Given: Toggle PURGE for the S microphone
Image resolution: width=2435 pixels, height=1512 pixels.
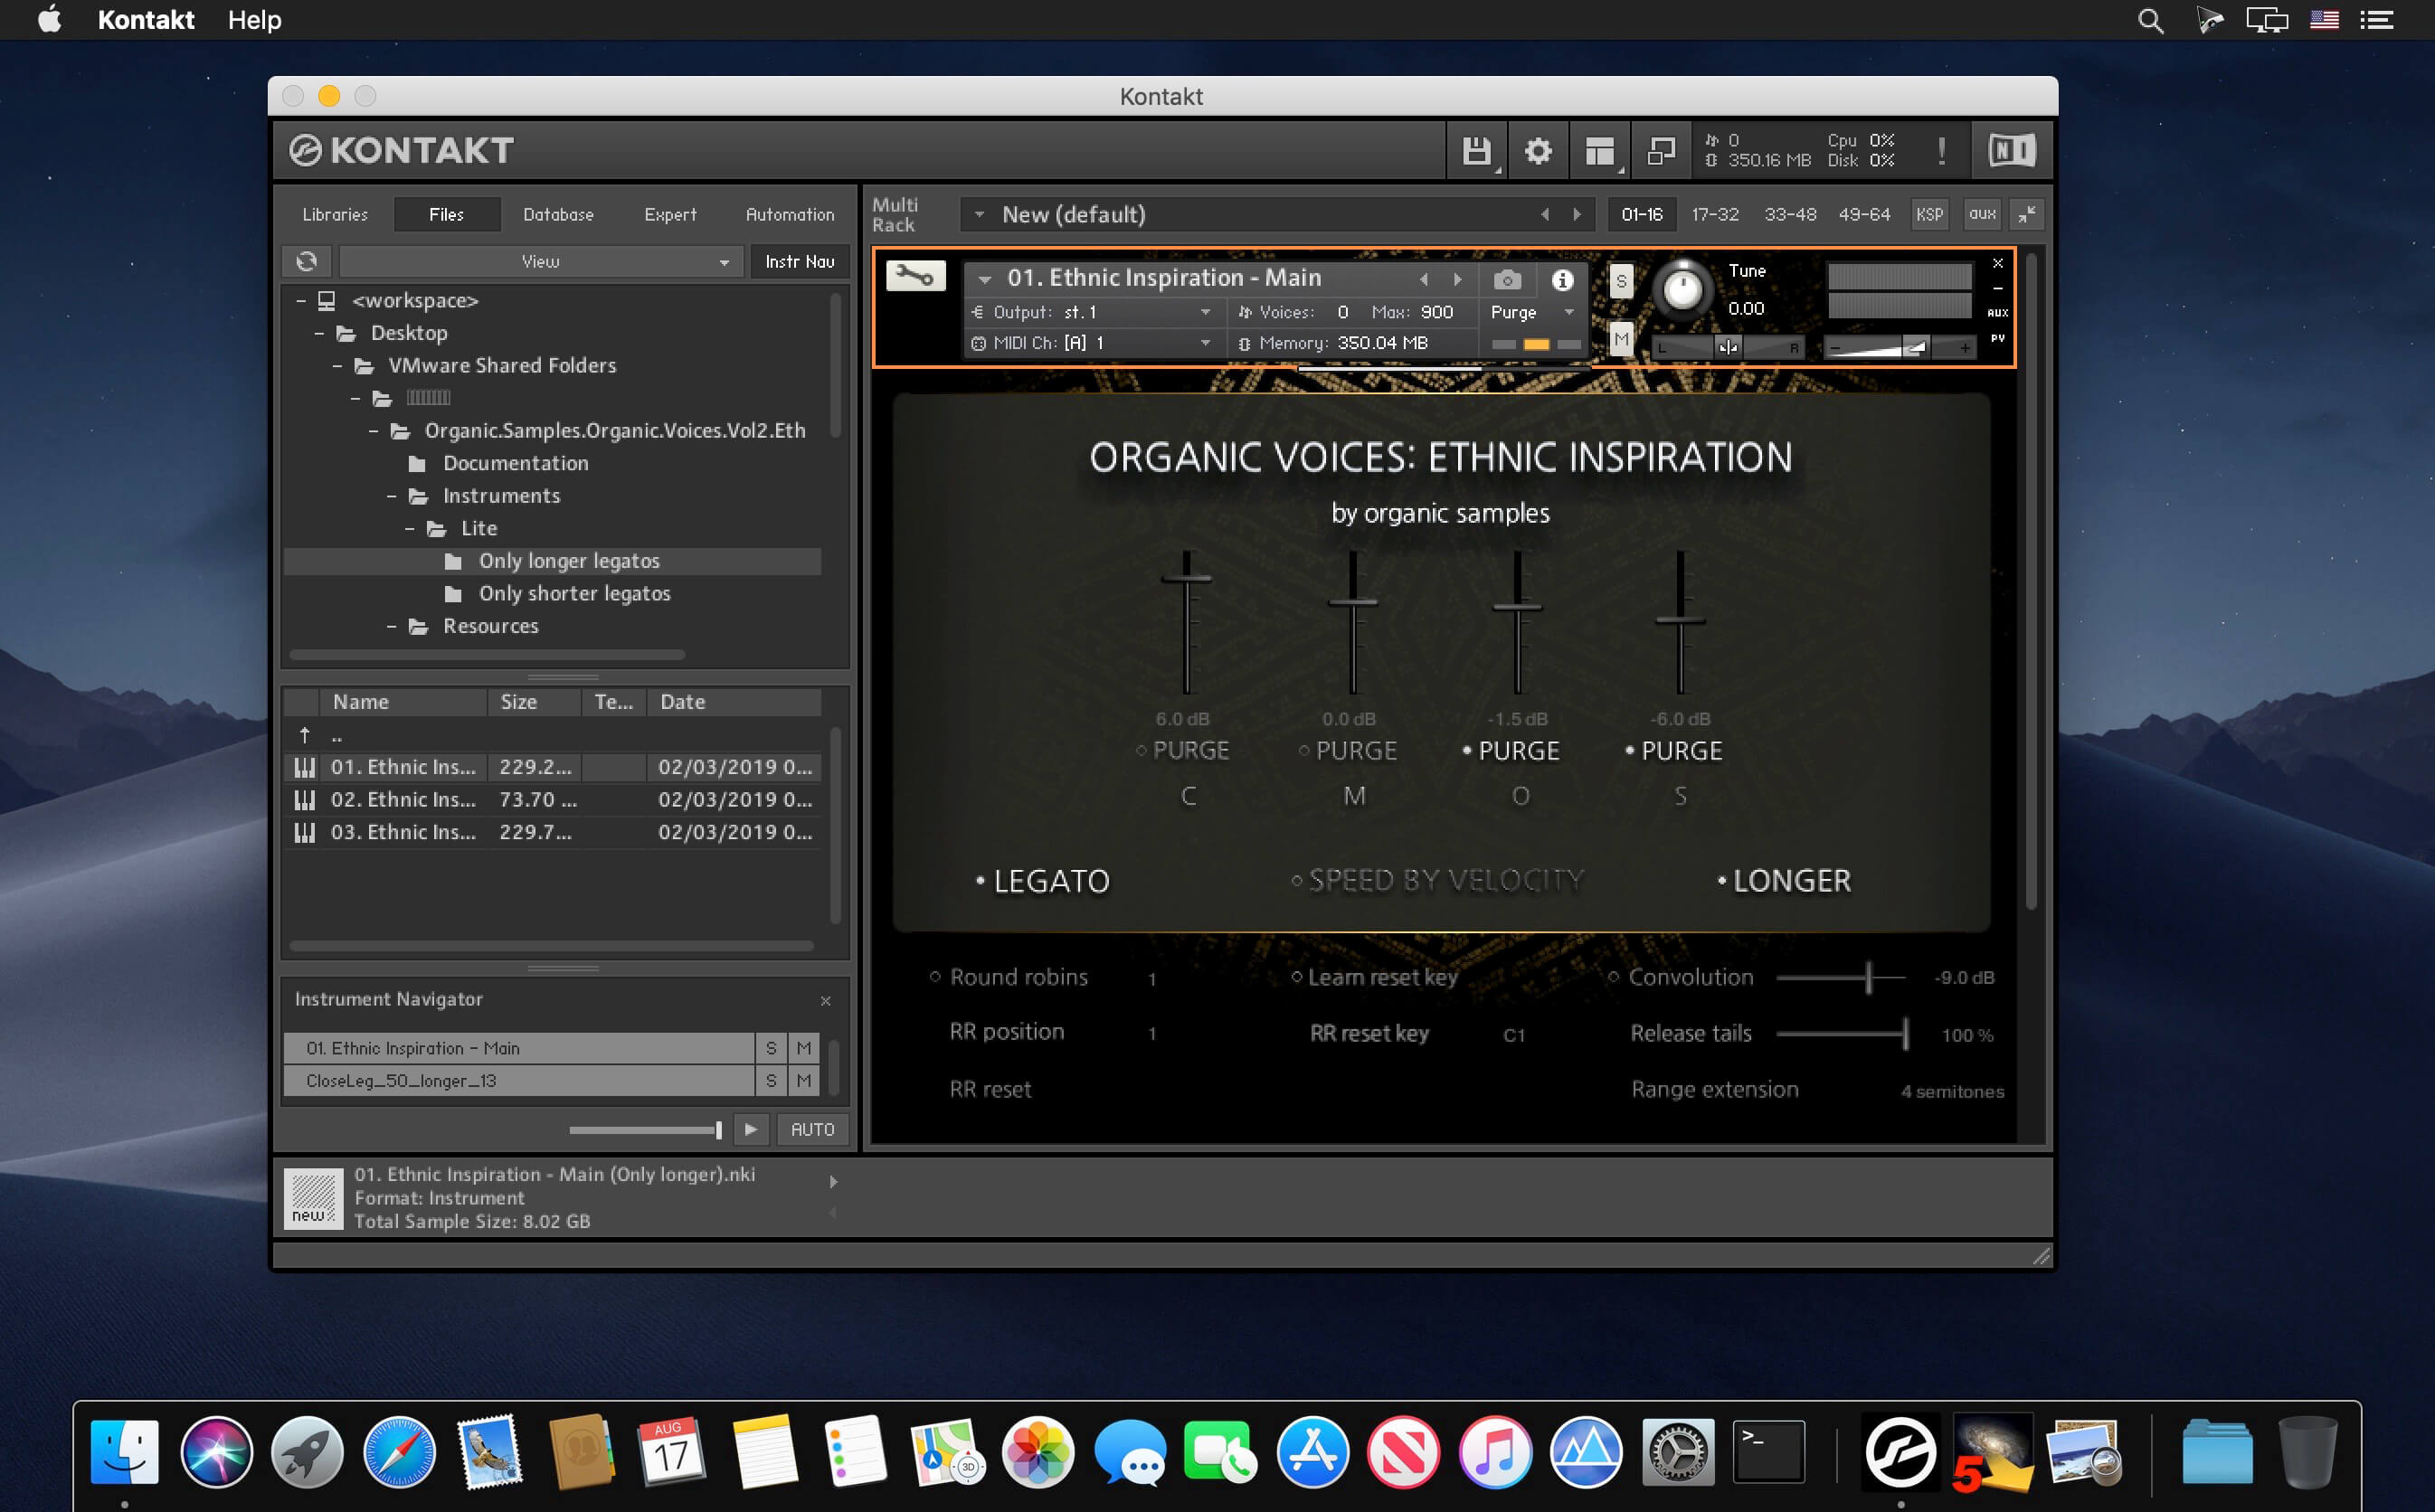Looking at the screenshot, I should [x=1674, y=750].
